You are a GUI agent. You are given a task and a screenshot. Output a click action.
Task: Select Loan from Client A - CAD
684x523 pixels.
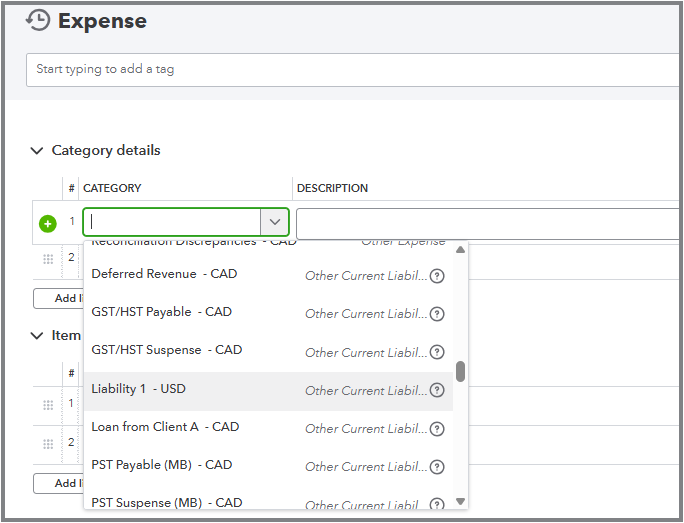[x=165, y=427]
